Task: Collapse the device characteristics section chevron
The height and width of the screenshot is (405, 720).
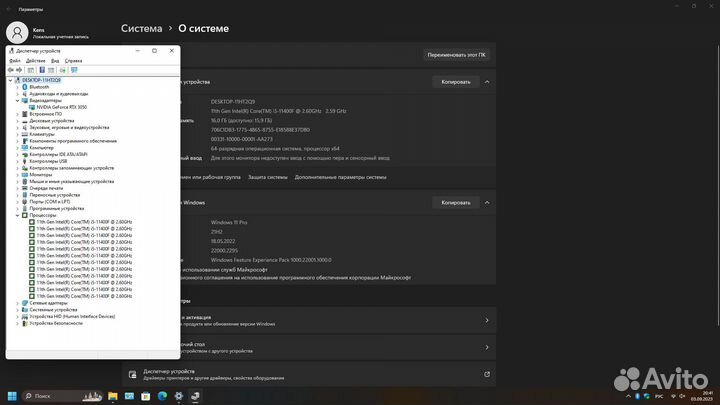Action: [487, 82]
